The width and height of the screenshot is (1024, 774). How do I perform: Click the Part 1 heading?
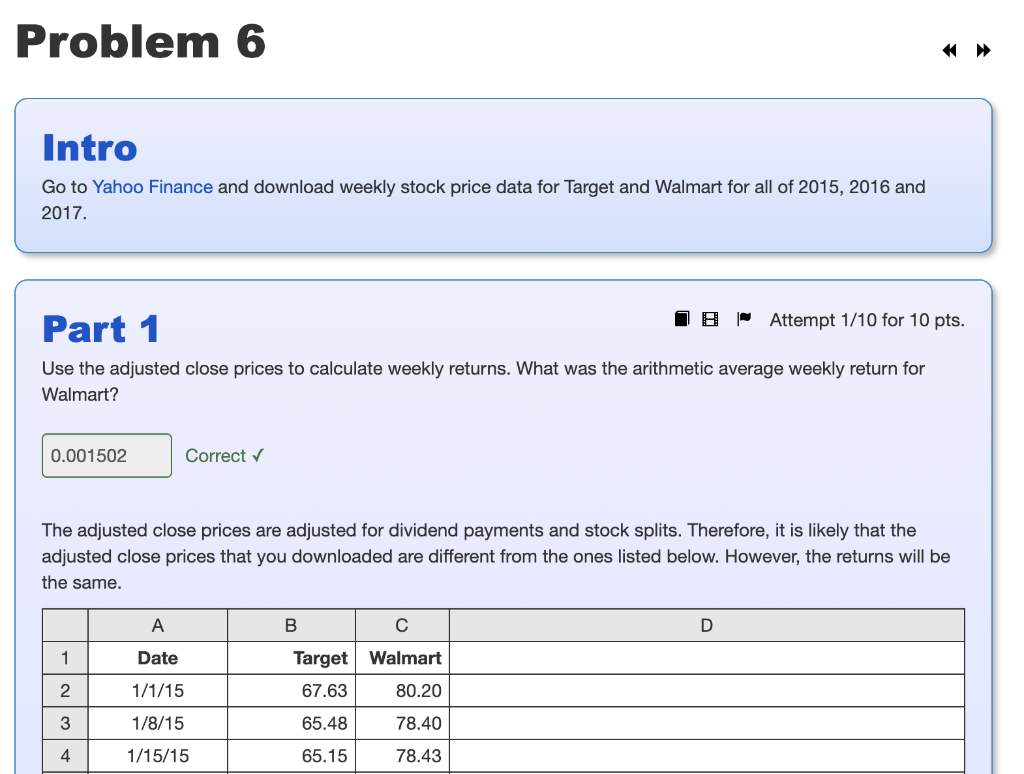tap(99, 329)
